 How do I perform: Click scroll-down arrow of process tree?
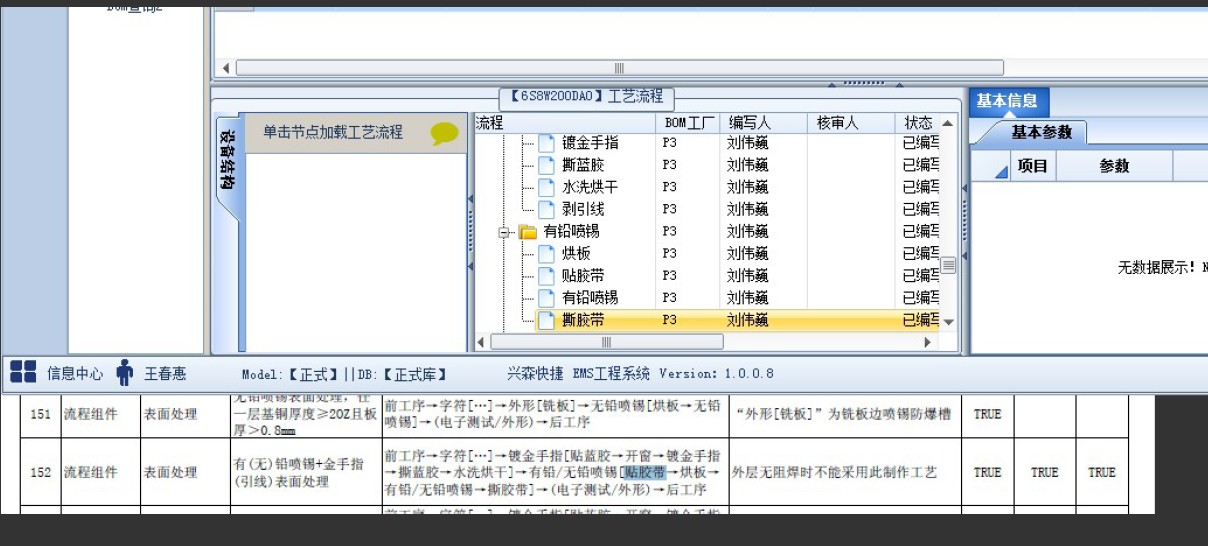click(948, 322)
